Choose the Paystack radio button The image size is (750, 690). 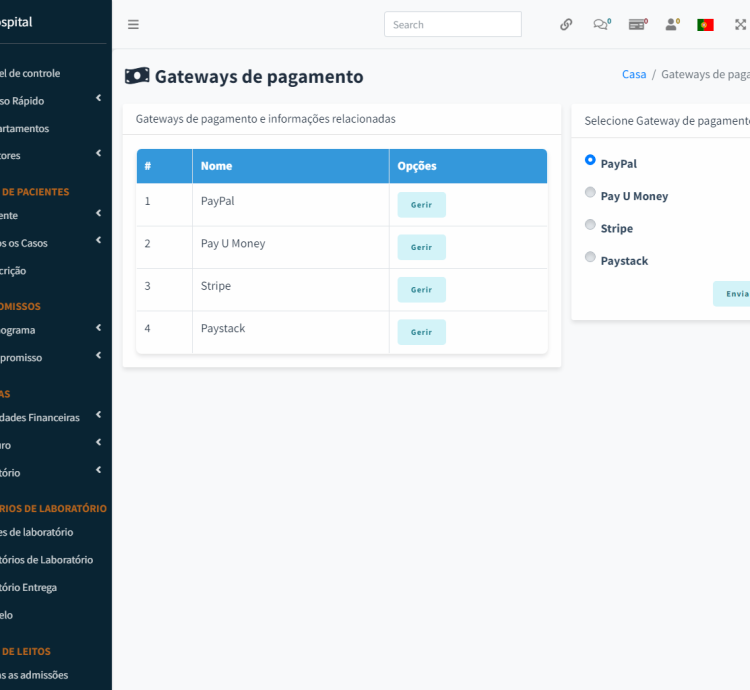pos(590,257)
